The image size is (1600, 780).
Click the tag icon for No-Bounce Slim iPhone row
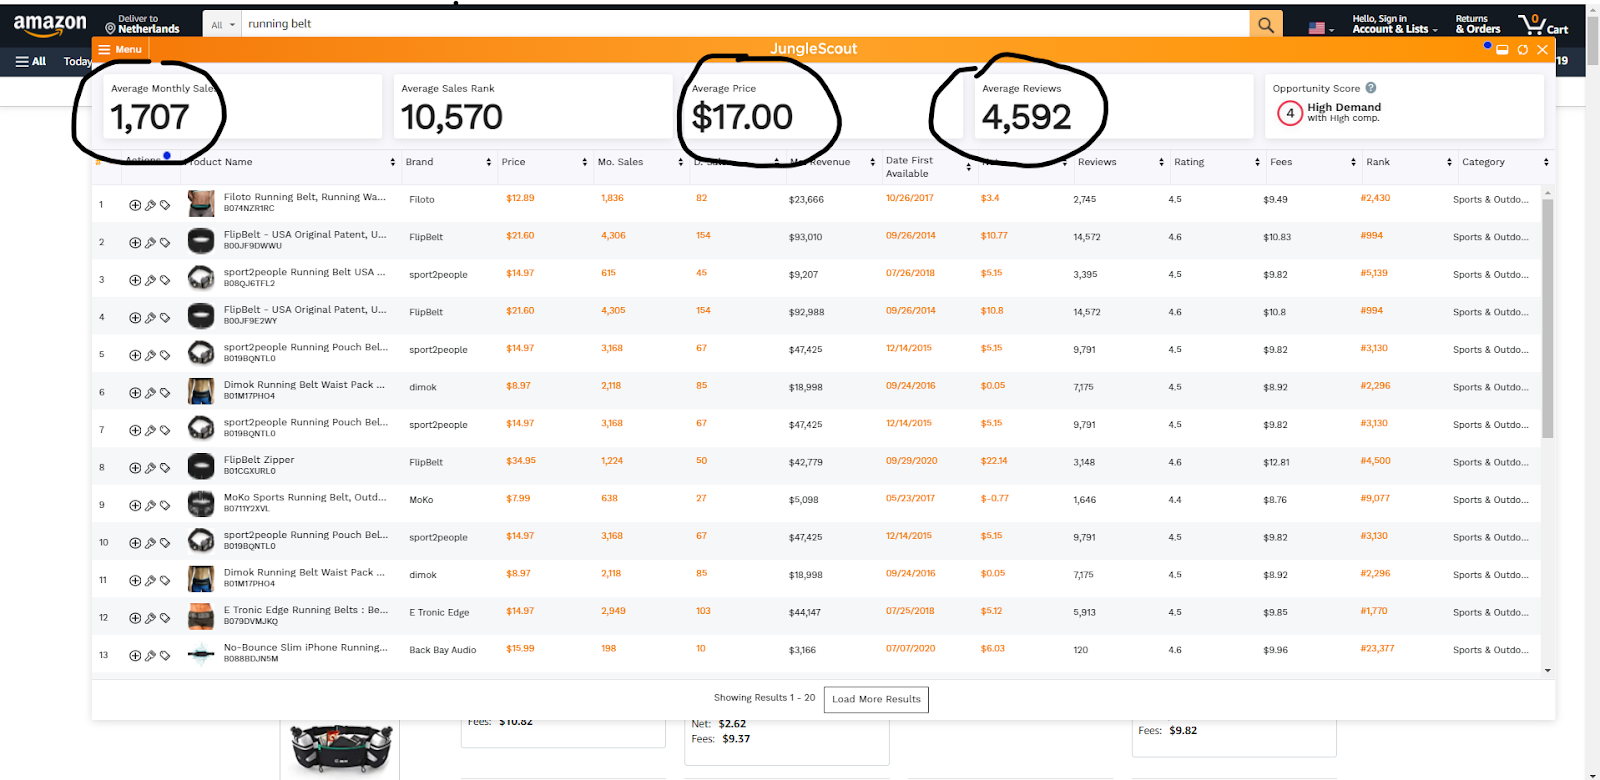click(165, 655)
